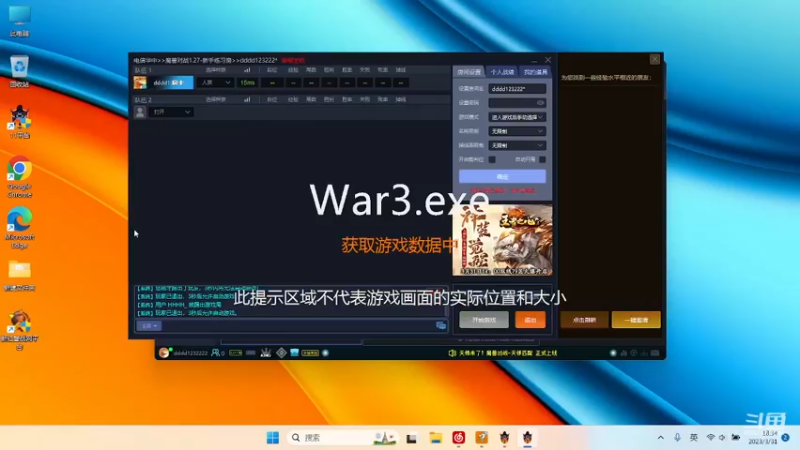
Task: Open the red NetEase Music taskbar icon
Action: [x=459, y=438]
